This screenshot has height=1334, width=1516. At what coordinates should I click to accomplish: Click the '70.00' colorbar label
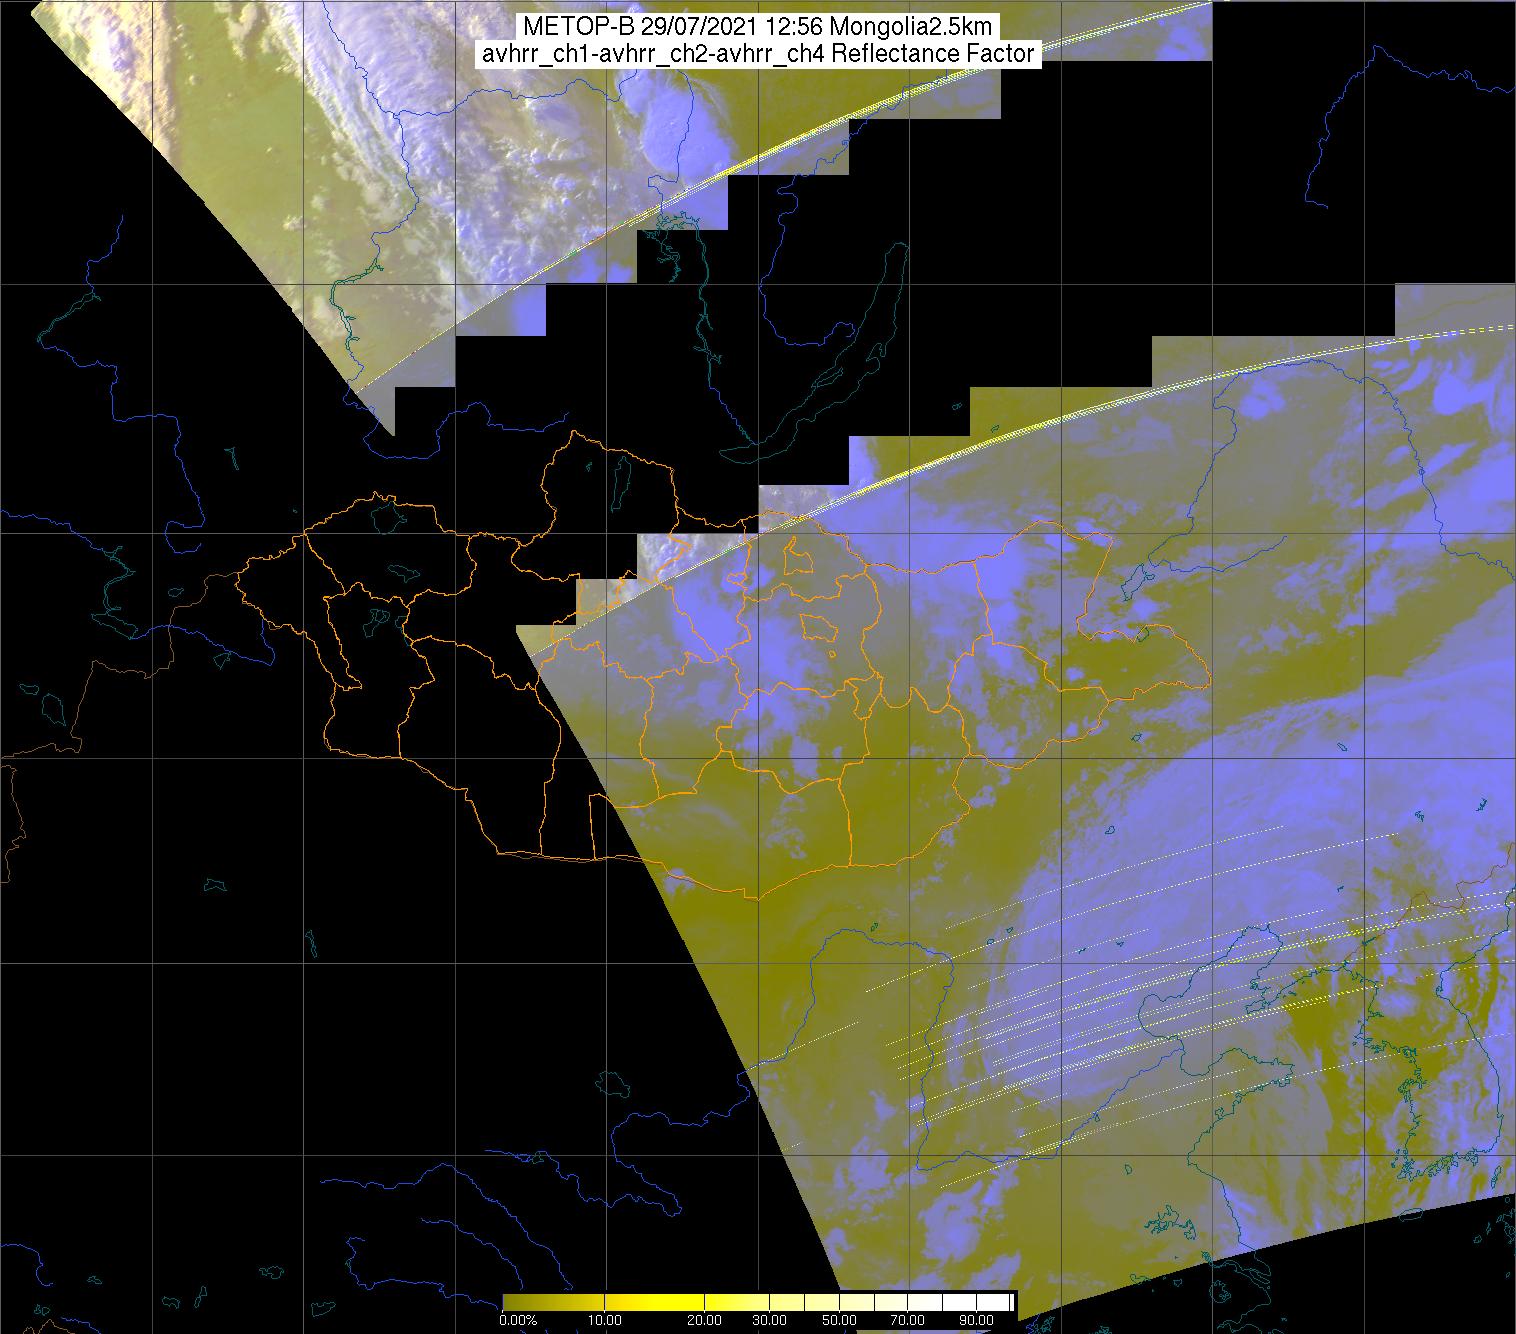point(907,1321)
